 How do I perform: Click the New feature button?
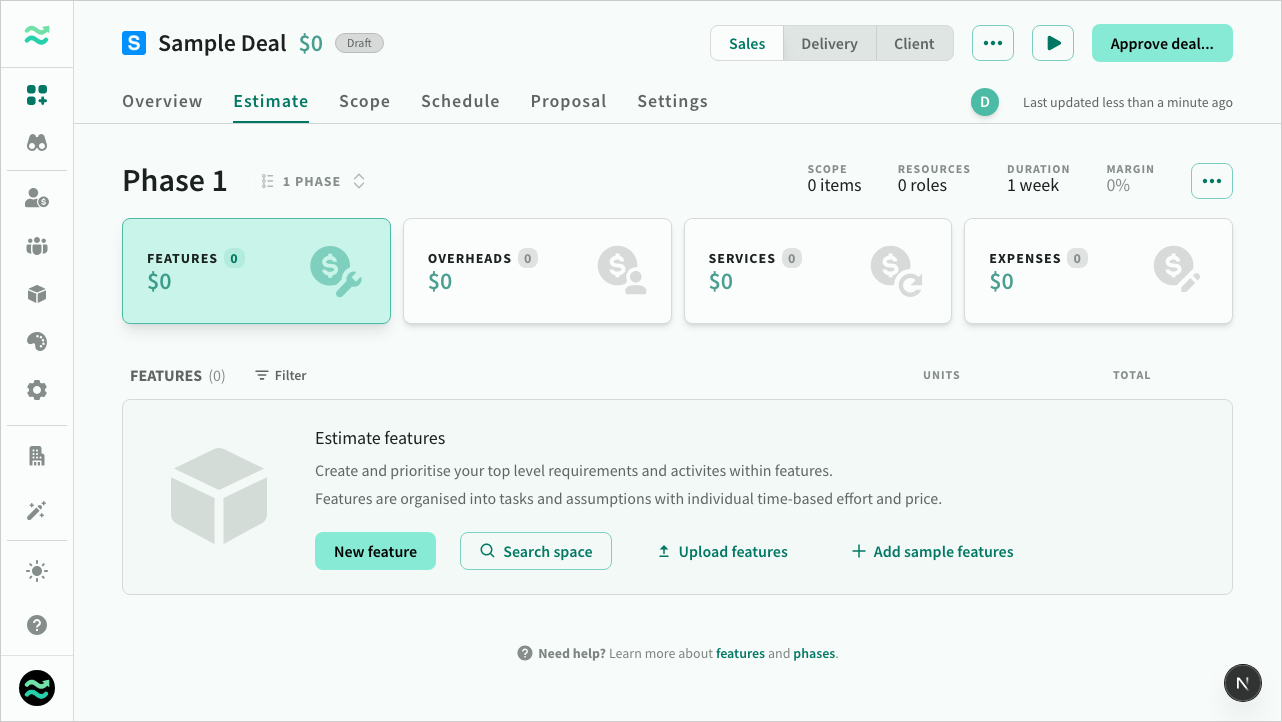pyautogui.click(x=375, y=551)
